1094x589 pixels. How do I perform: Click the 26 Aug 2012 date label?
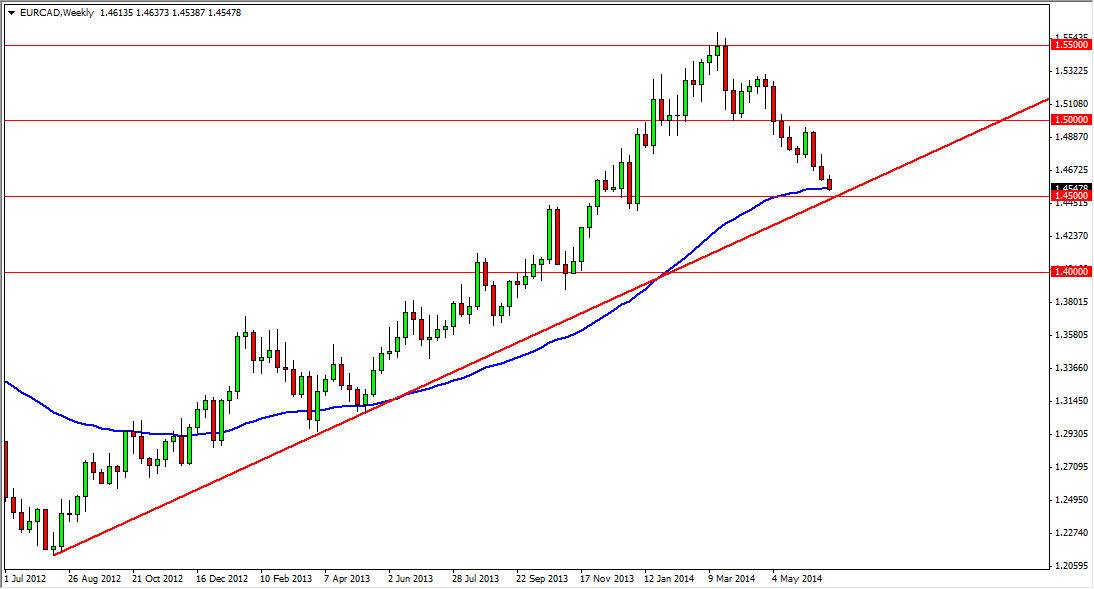(x=95, y=579)
